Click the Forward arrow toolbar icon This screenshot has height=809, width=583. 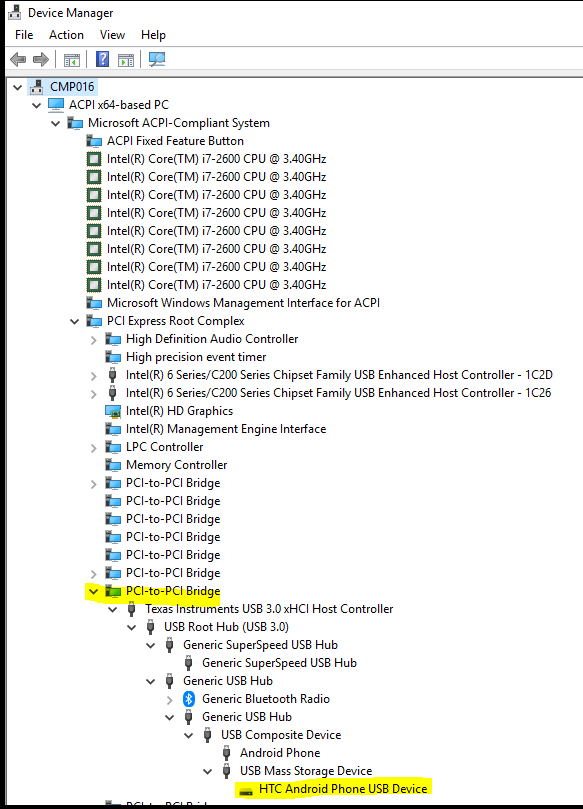tap(41, 59)
